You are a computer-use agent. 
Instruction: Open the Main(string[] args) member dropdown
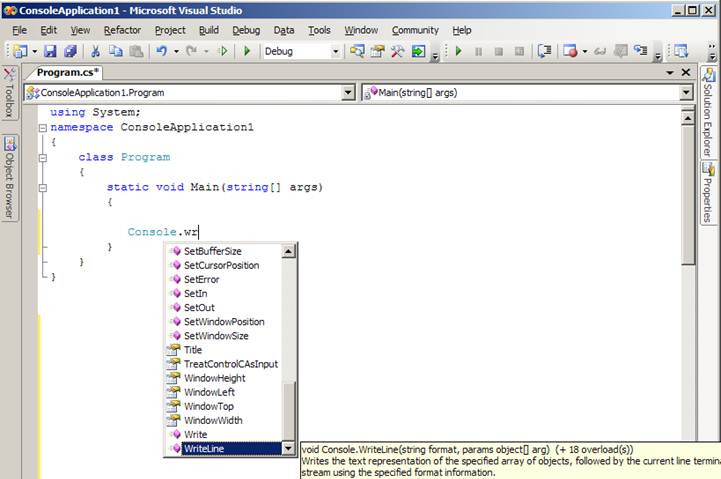pos(686,92)
